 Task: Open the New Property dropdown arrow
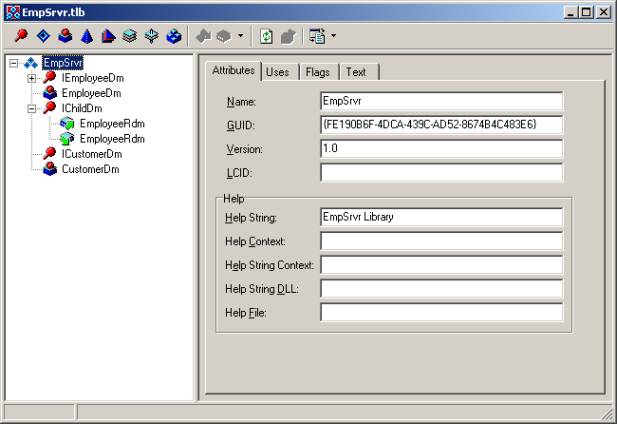(239, 36)
